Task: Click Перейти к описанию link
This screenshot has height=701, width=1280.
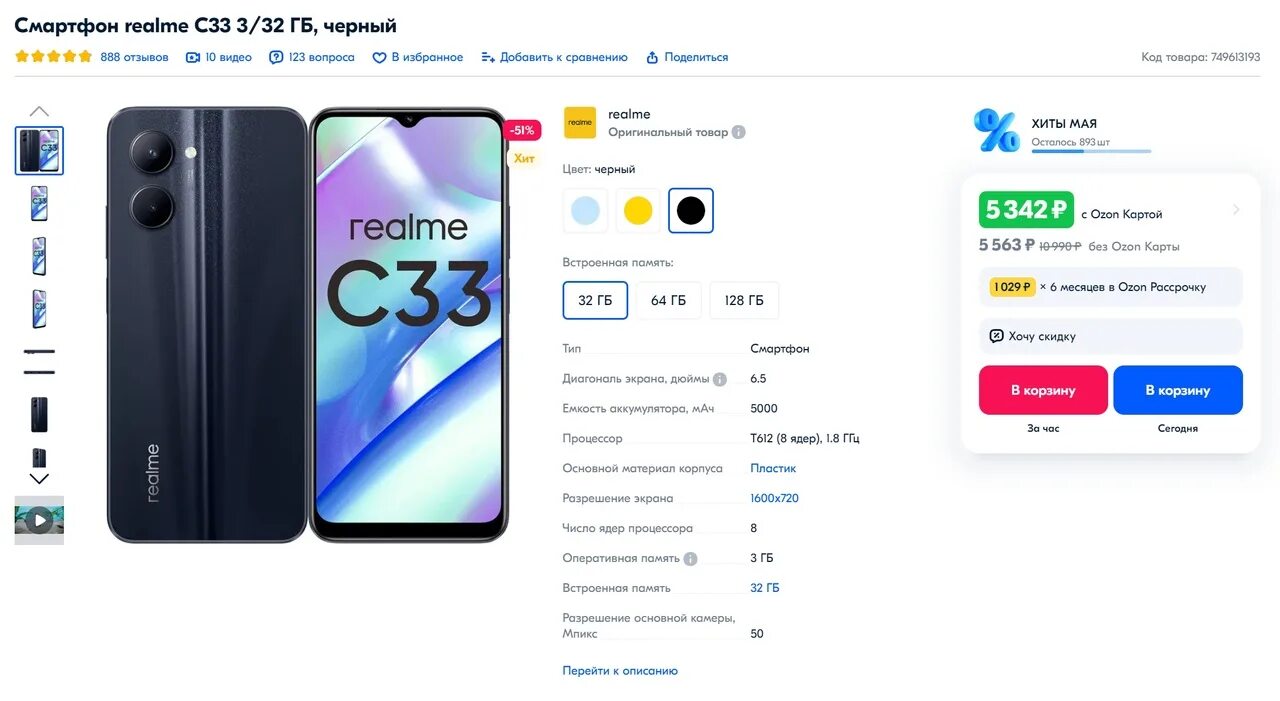Action: 620,671
